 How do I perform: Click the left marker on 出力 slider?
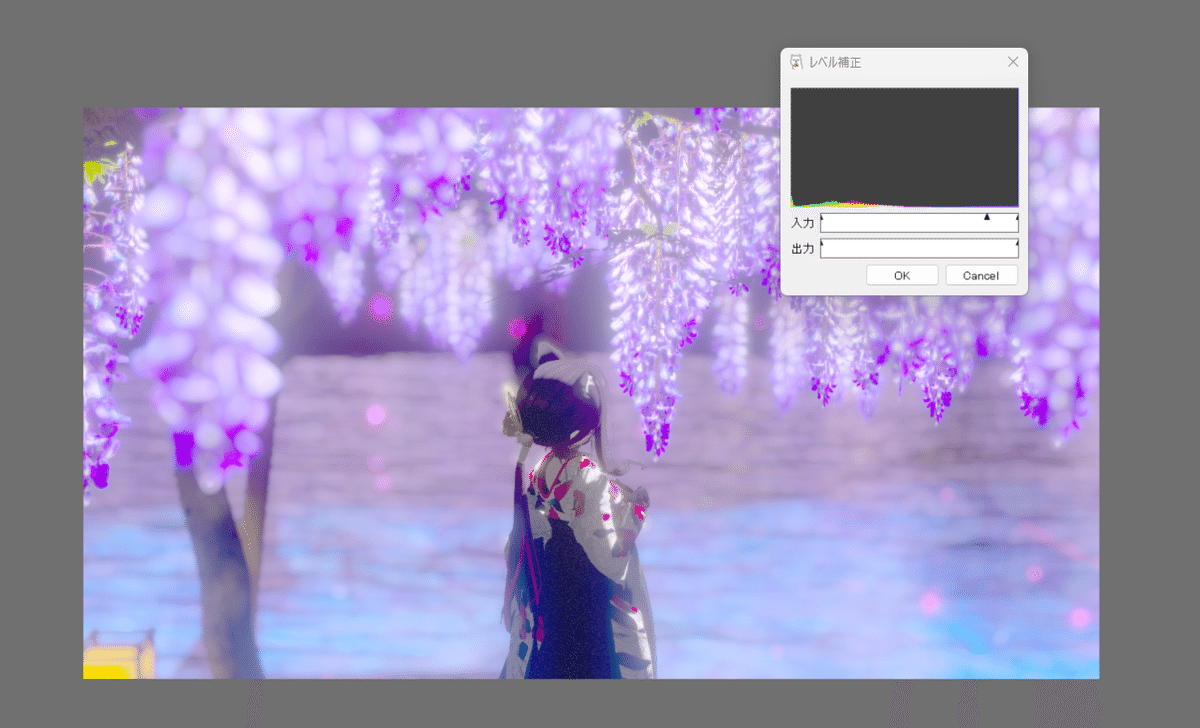[822, 243]
